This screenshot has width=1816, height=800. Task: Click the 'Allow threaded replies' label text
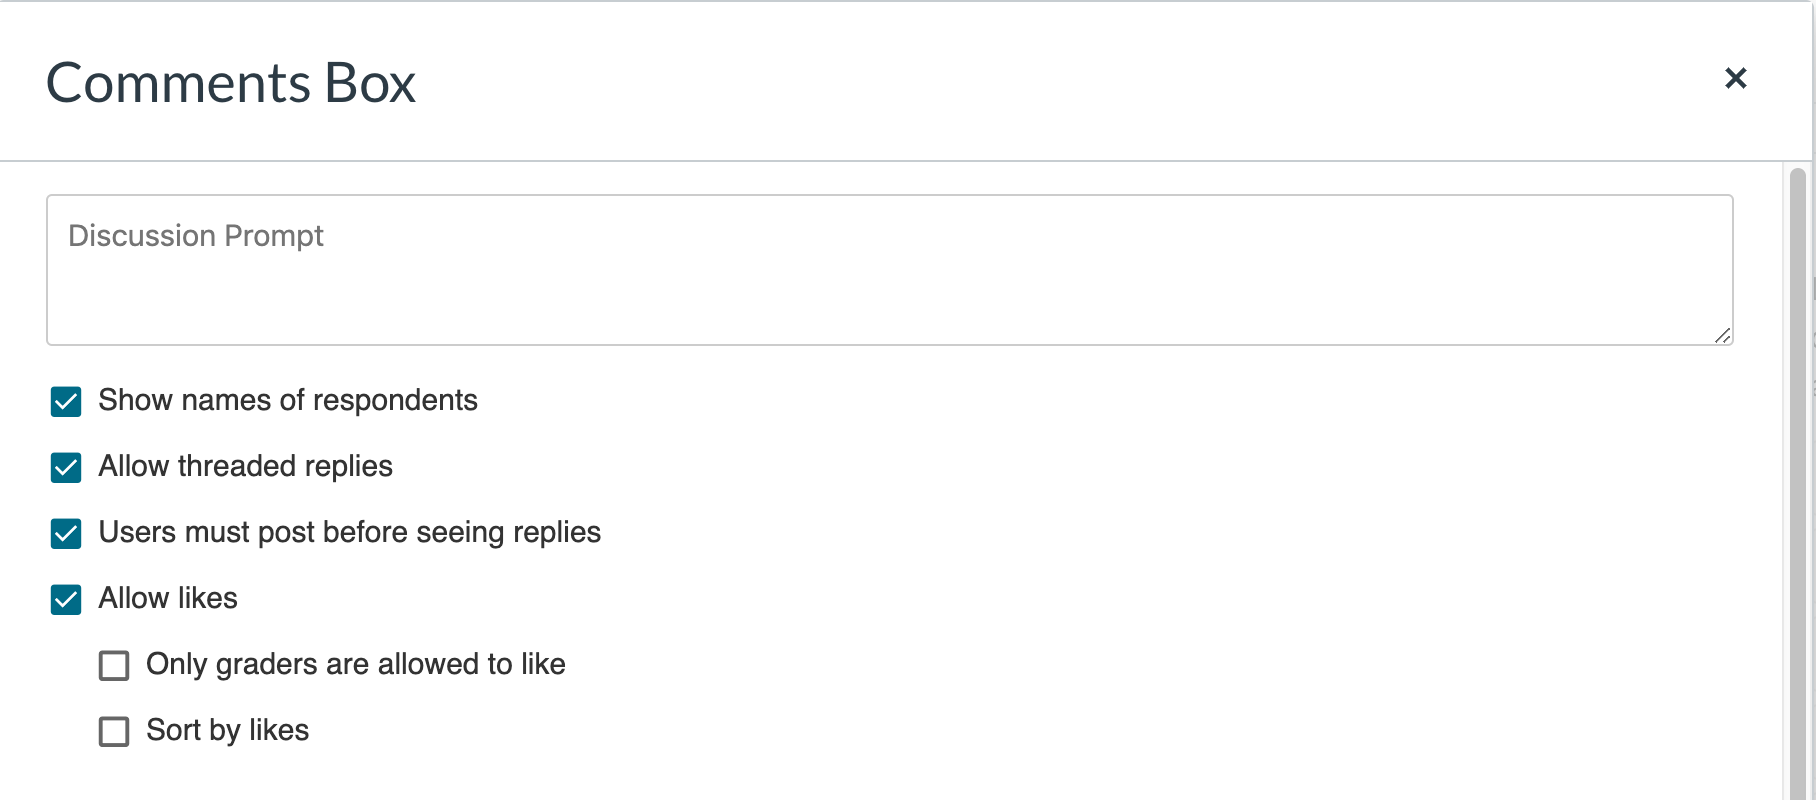[245, 467]
